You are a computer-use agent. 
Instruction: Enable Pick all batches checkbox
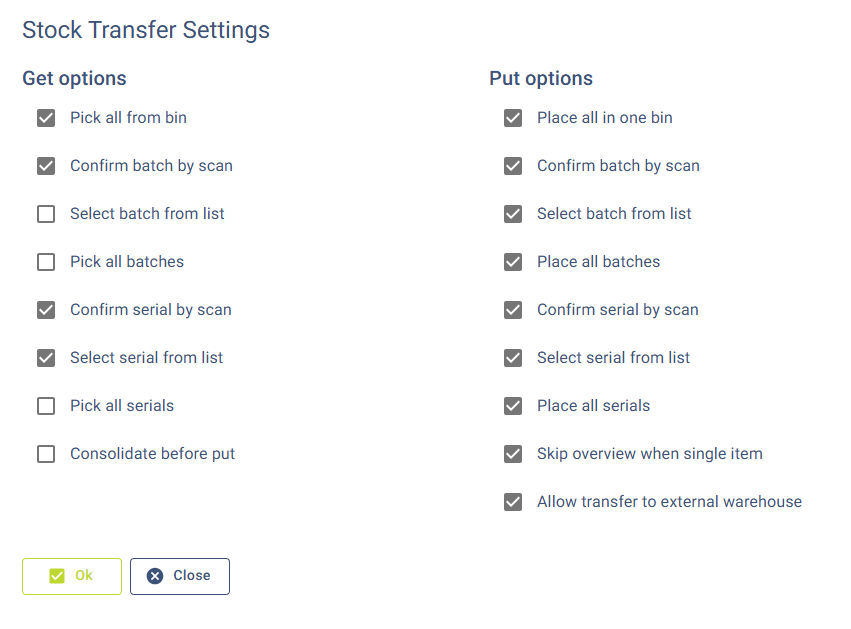(46, 262)
